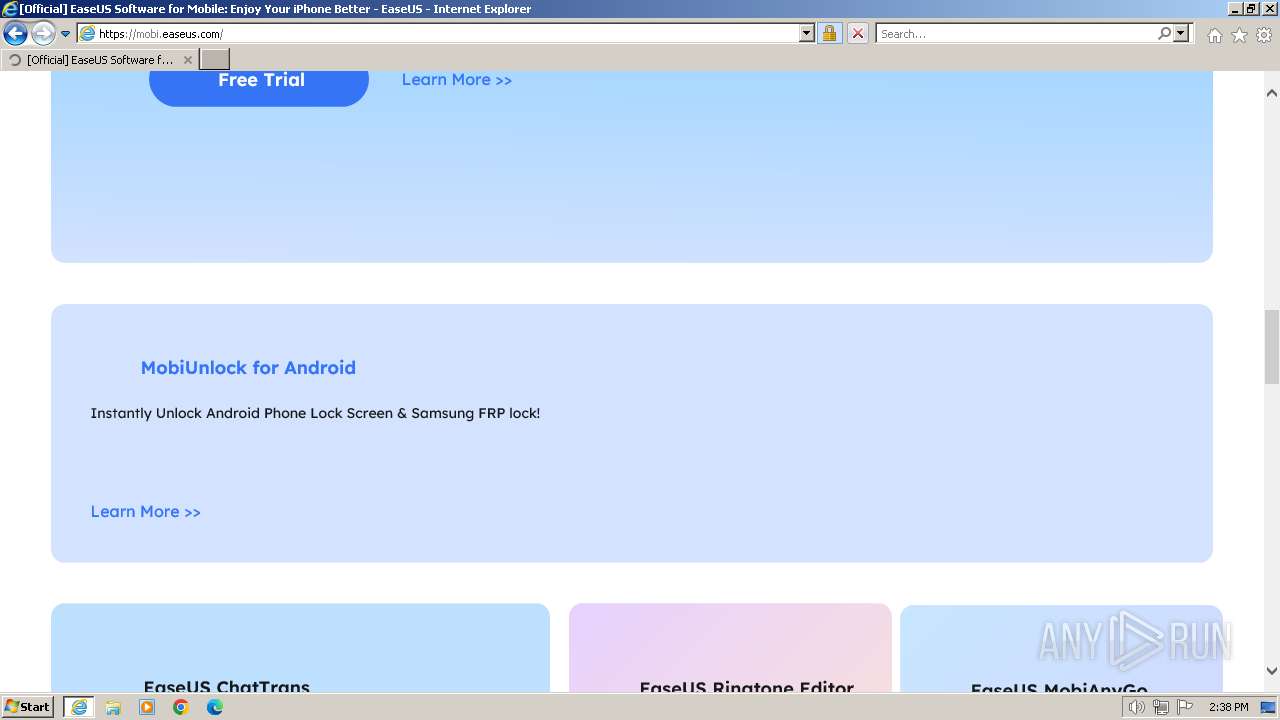Image resolution: width=1280 pixels, height=720 pixels.
Task: Expand the address bar autocomplete dropdown
Action: click(x=807, y=34)
